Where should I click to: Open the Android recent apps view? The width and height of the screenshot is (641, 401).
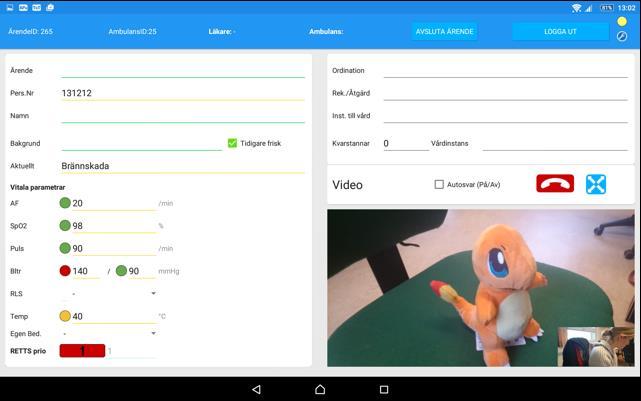(383, 389)
